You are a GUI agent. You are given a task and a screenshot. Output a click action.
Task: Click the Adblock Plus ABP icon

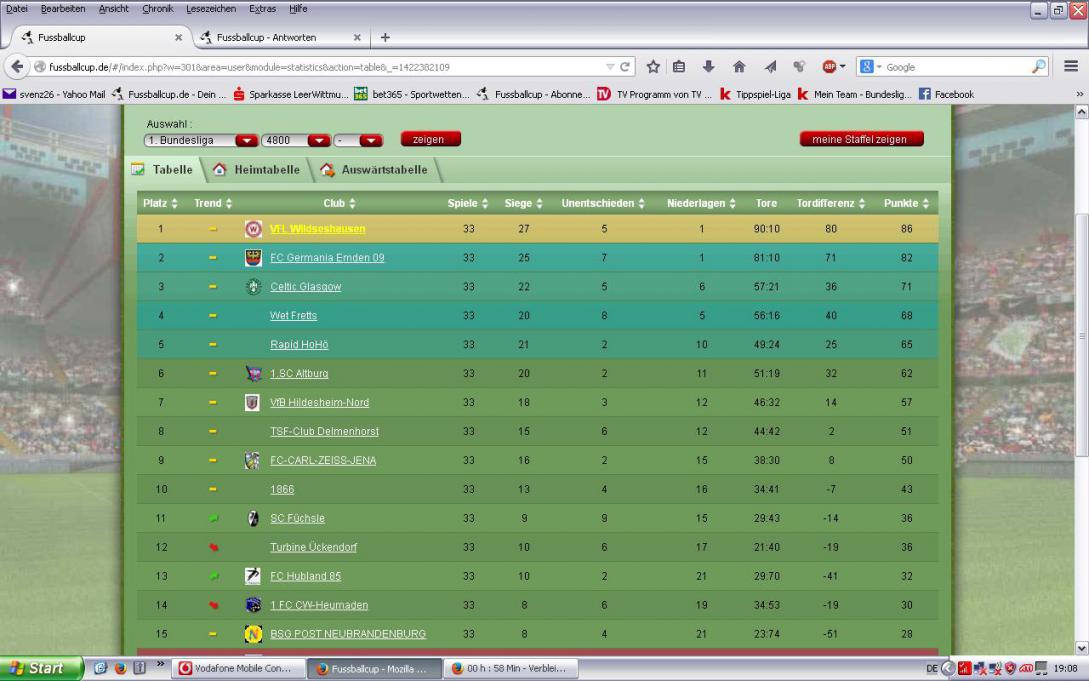829,67
